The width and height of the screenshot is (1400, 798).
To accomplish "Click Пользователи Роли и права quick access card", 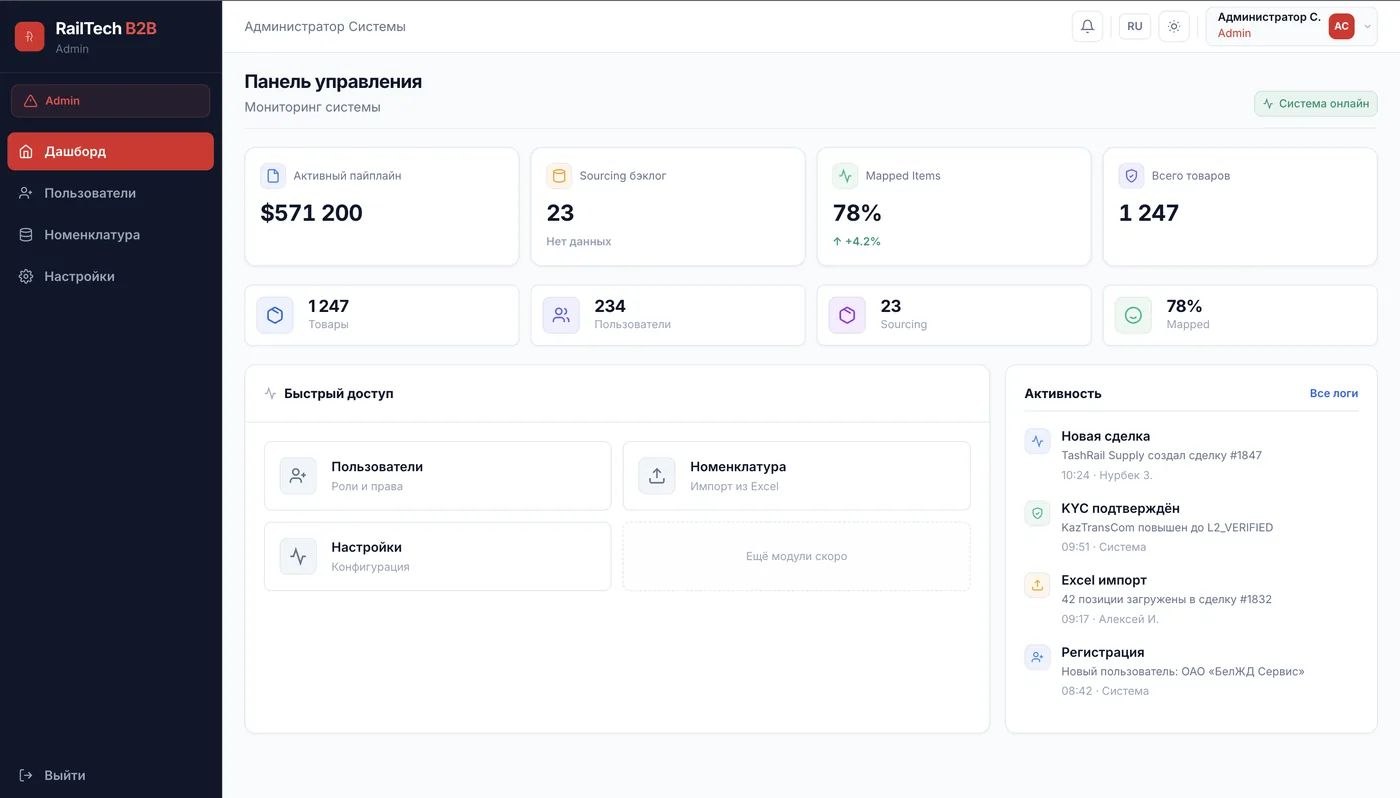I will pyautogui.click(x=437, y=475).
